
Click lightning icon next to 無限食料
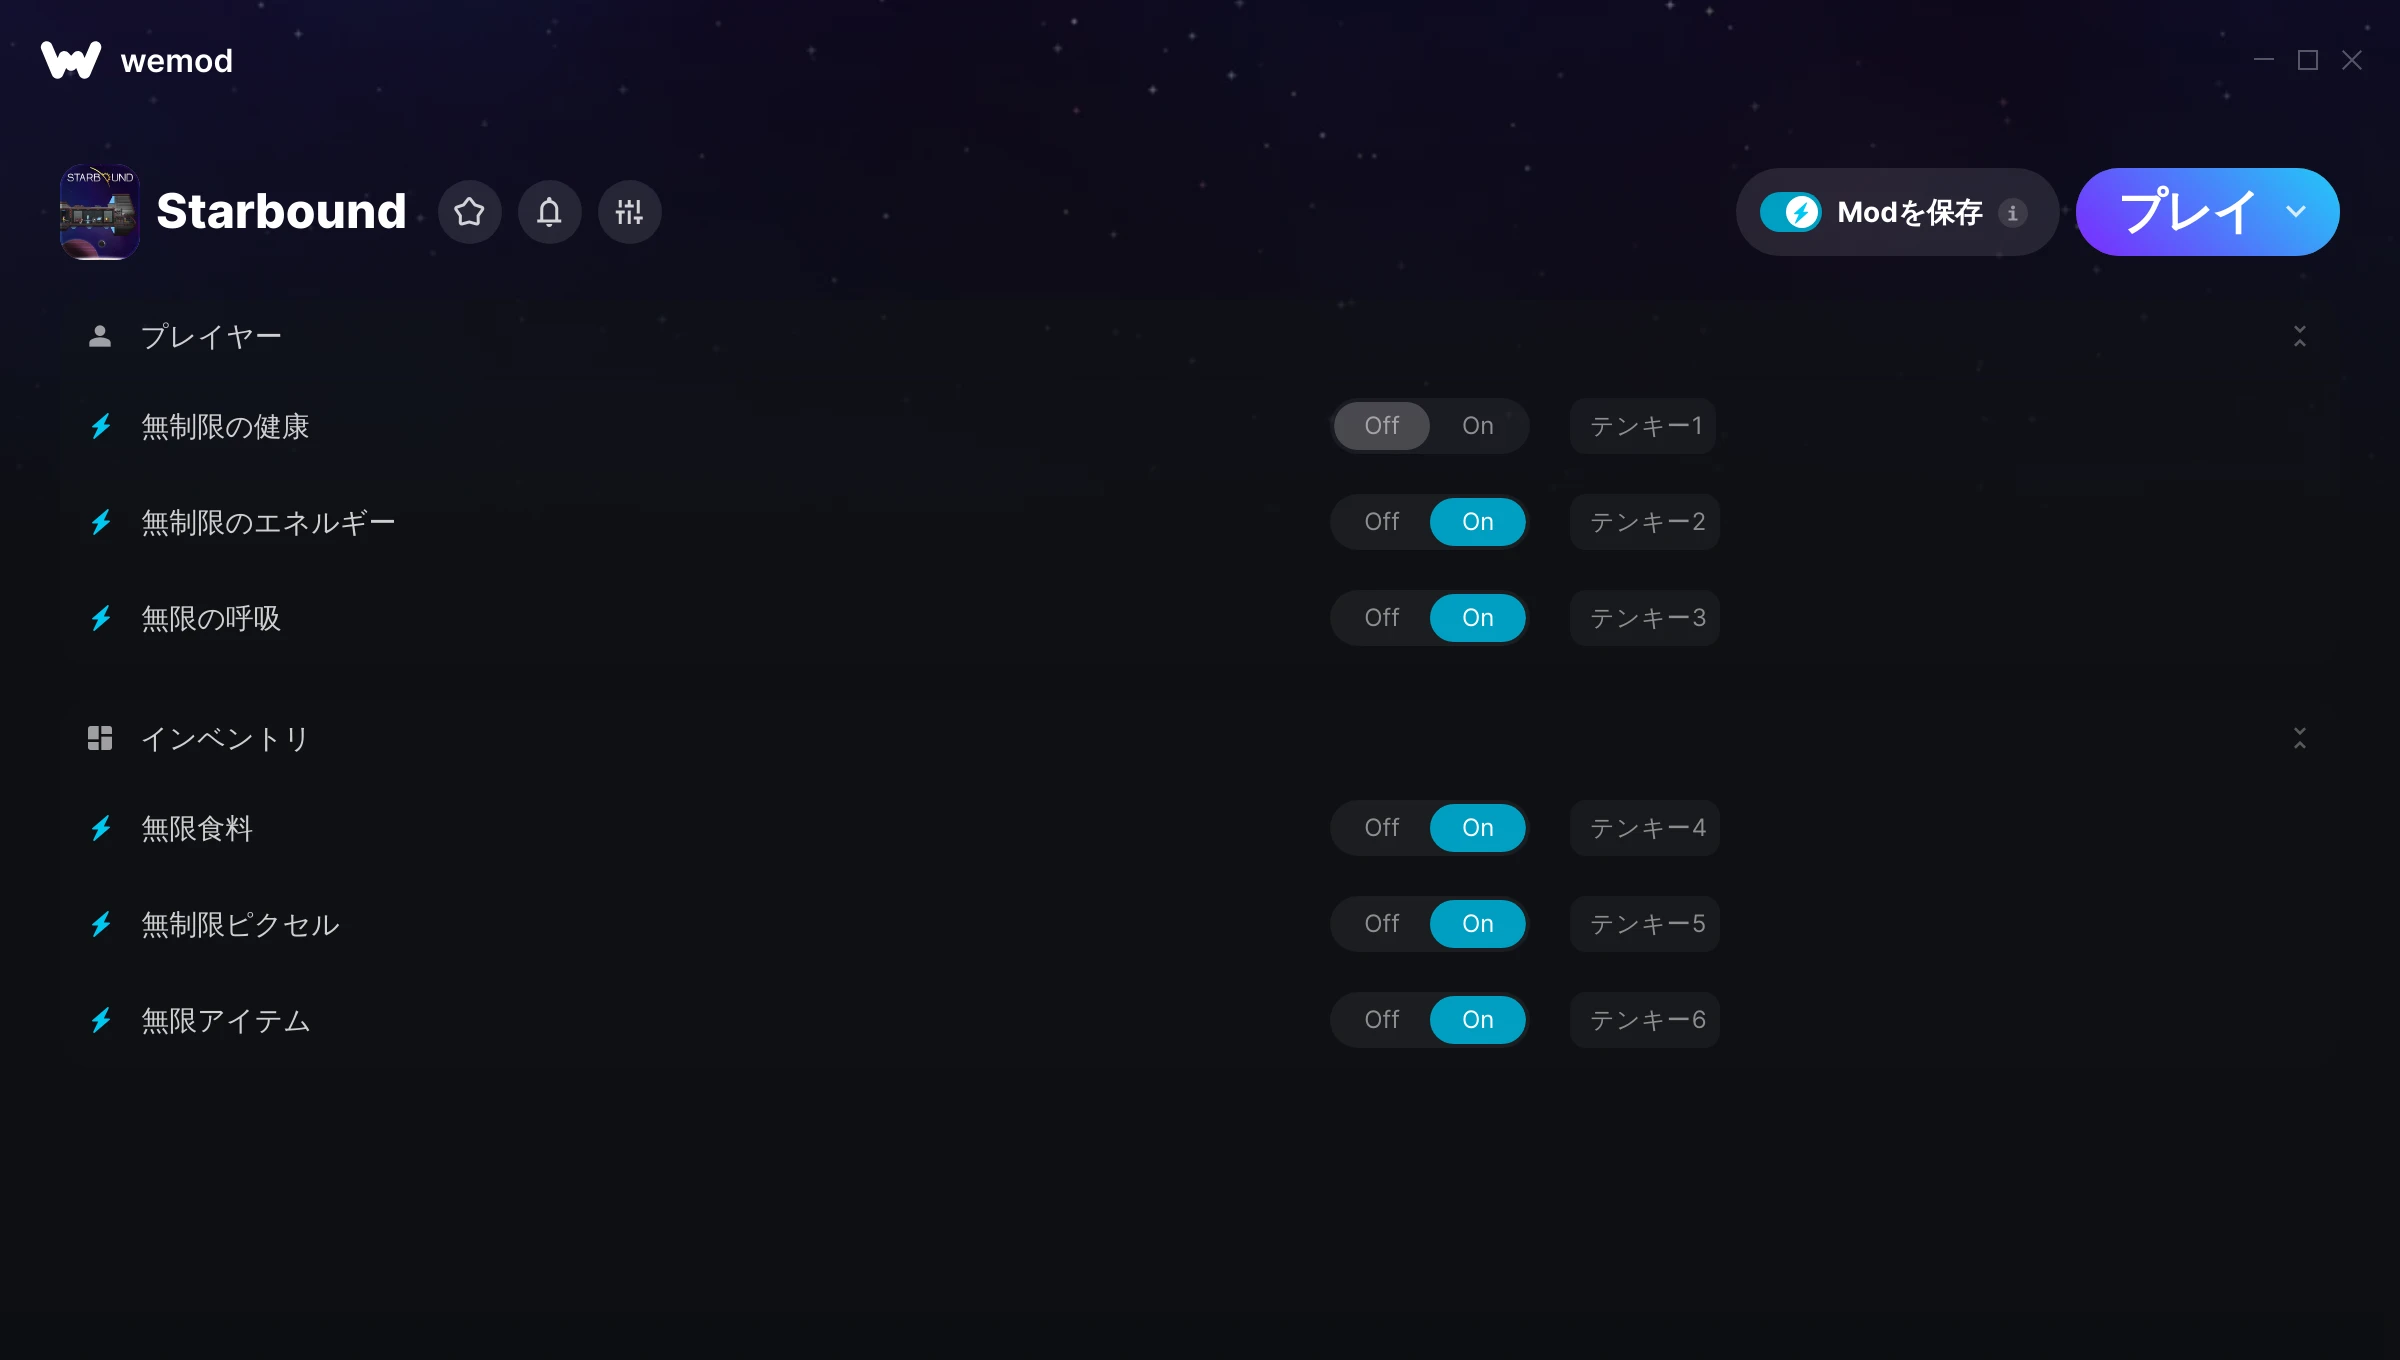click(x=101, y=829)
